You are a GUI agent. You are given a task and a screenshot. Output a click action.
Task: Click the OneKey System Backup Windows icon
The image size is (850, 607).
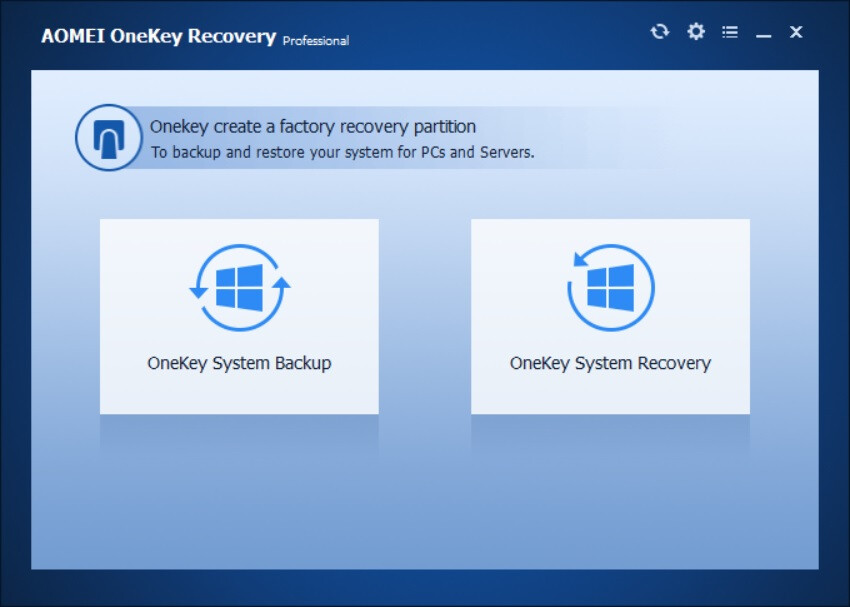239,288
